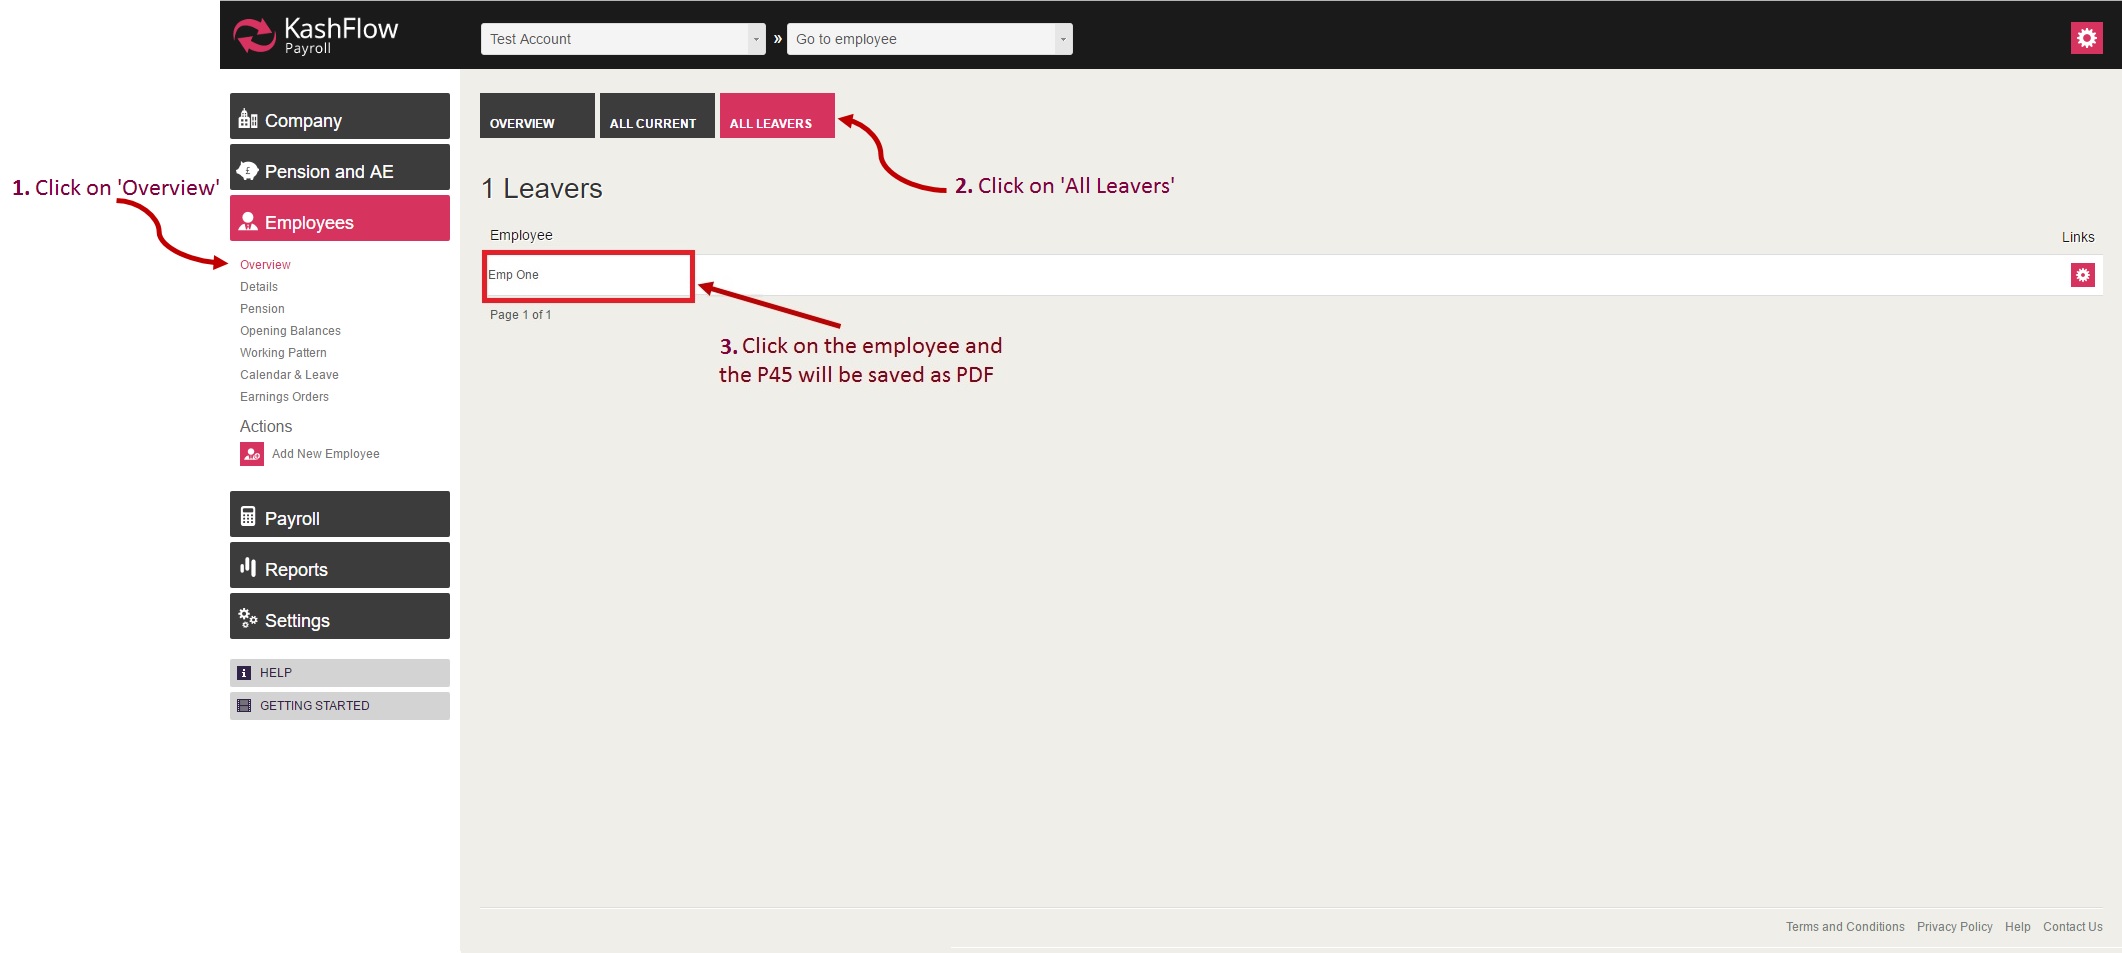This screenshot has height=953, width=2122.
Task: Select the All Leavers tab
Action: click(776, 118)
